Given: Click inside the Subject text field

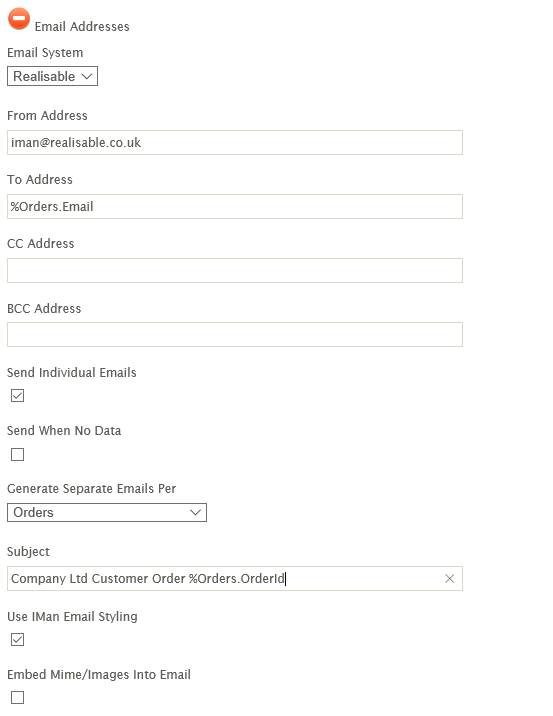Looking at the screenshot, I should 226,579.
